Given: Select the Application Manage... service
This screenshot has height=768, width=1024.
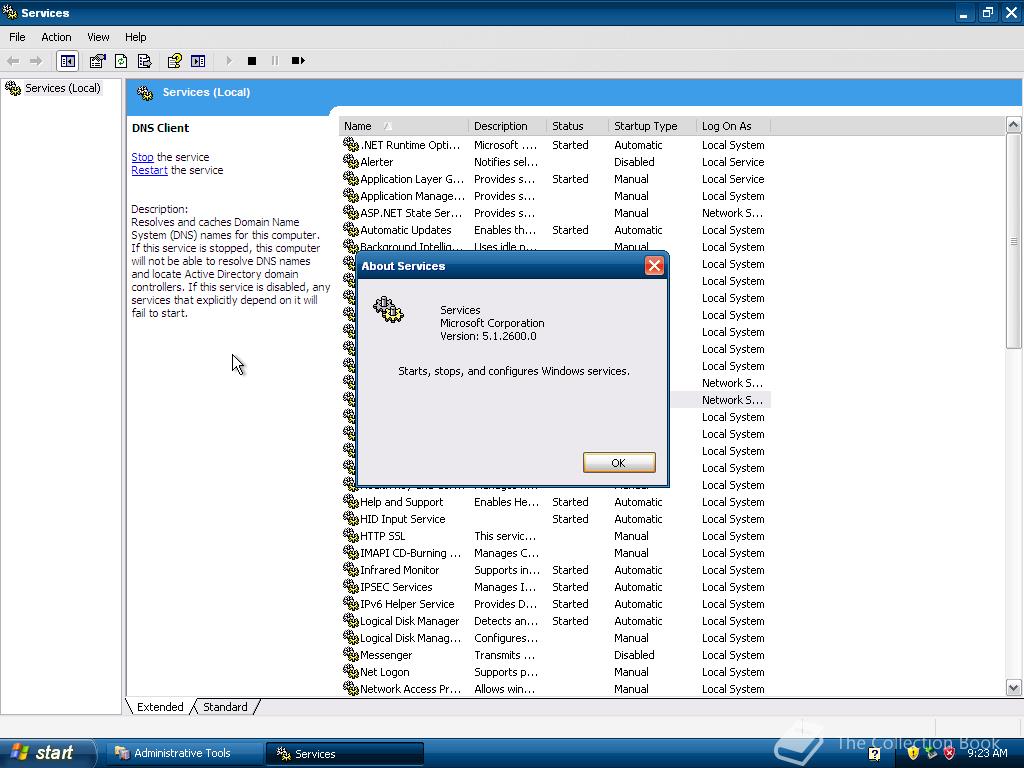Looking at the screenshot, I should click(555, 196).
